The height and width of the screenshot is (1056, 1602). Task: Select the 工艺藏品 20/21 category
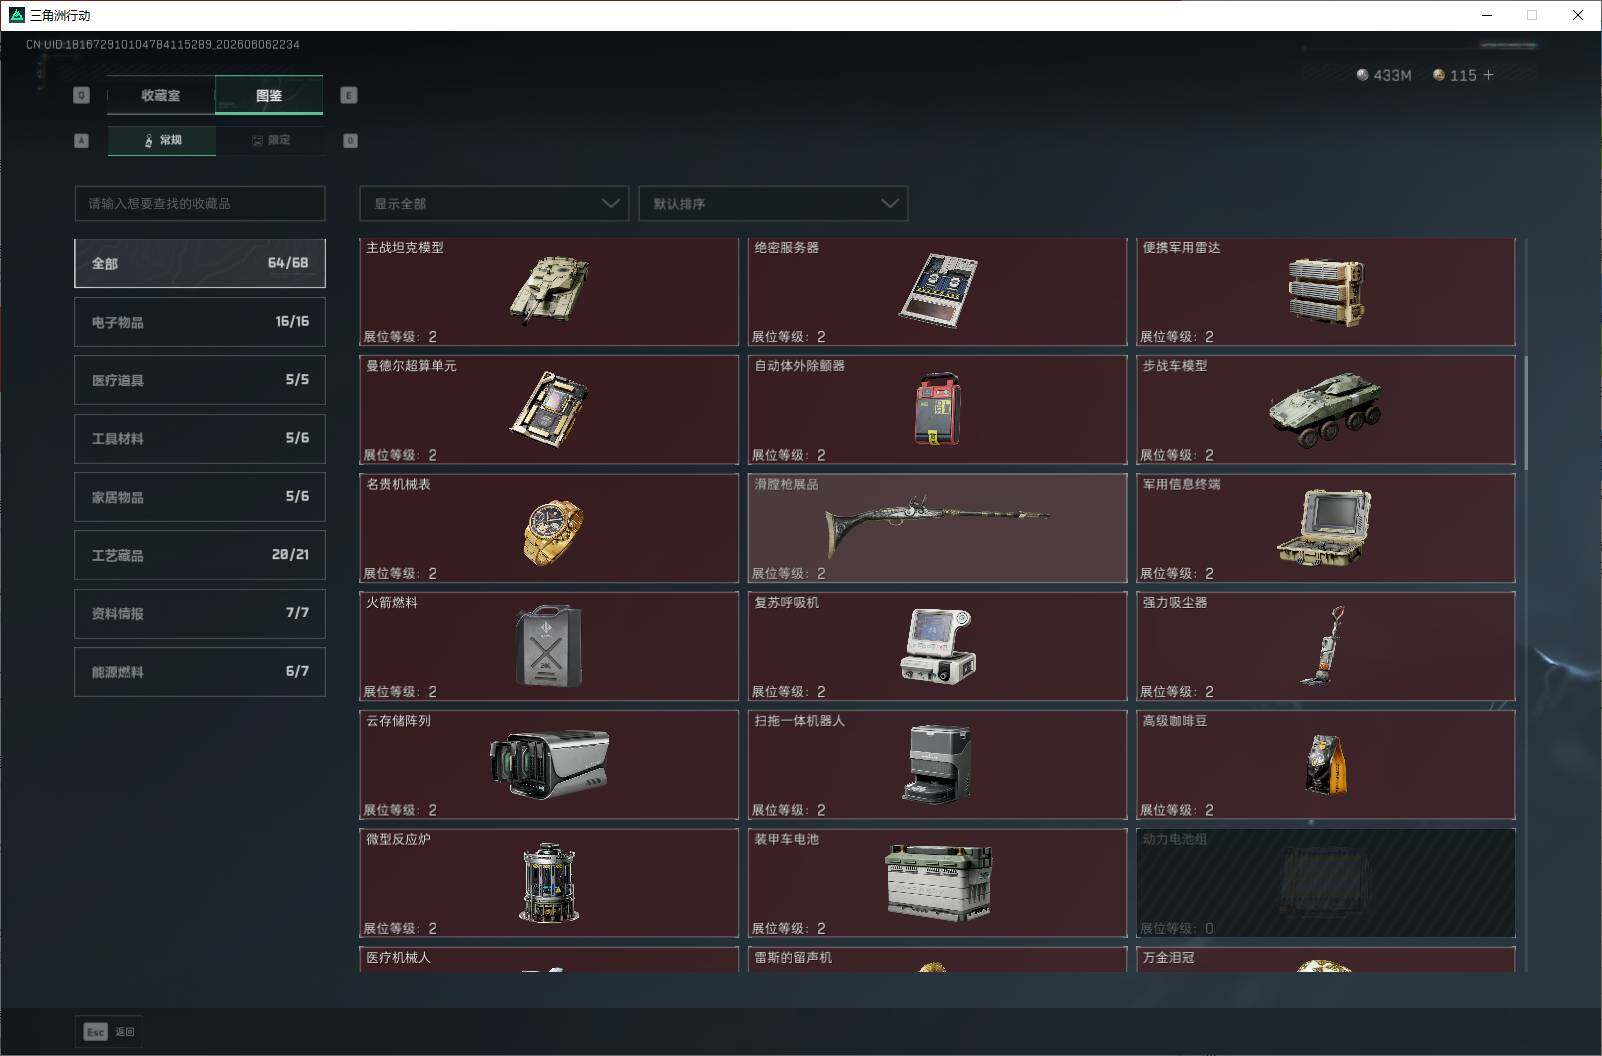pyautogui.click(x=200, y=555)
